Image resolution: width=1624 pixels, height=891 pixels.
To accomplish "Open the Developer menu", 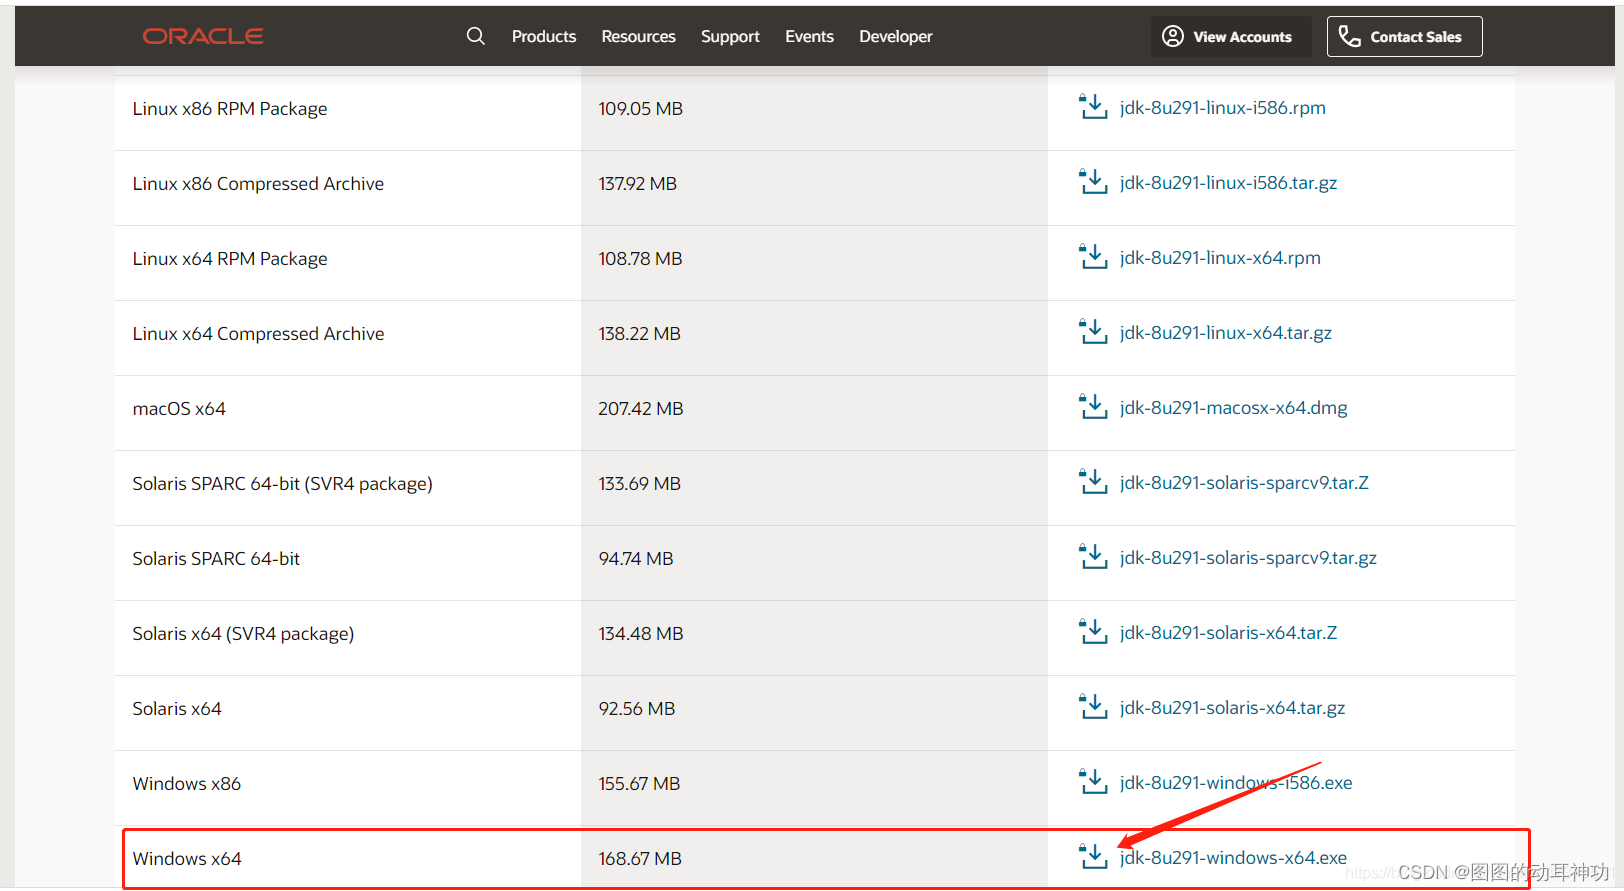I will pyautogui.click(x=896, y=36).
